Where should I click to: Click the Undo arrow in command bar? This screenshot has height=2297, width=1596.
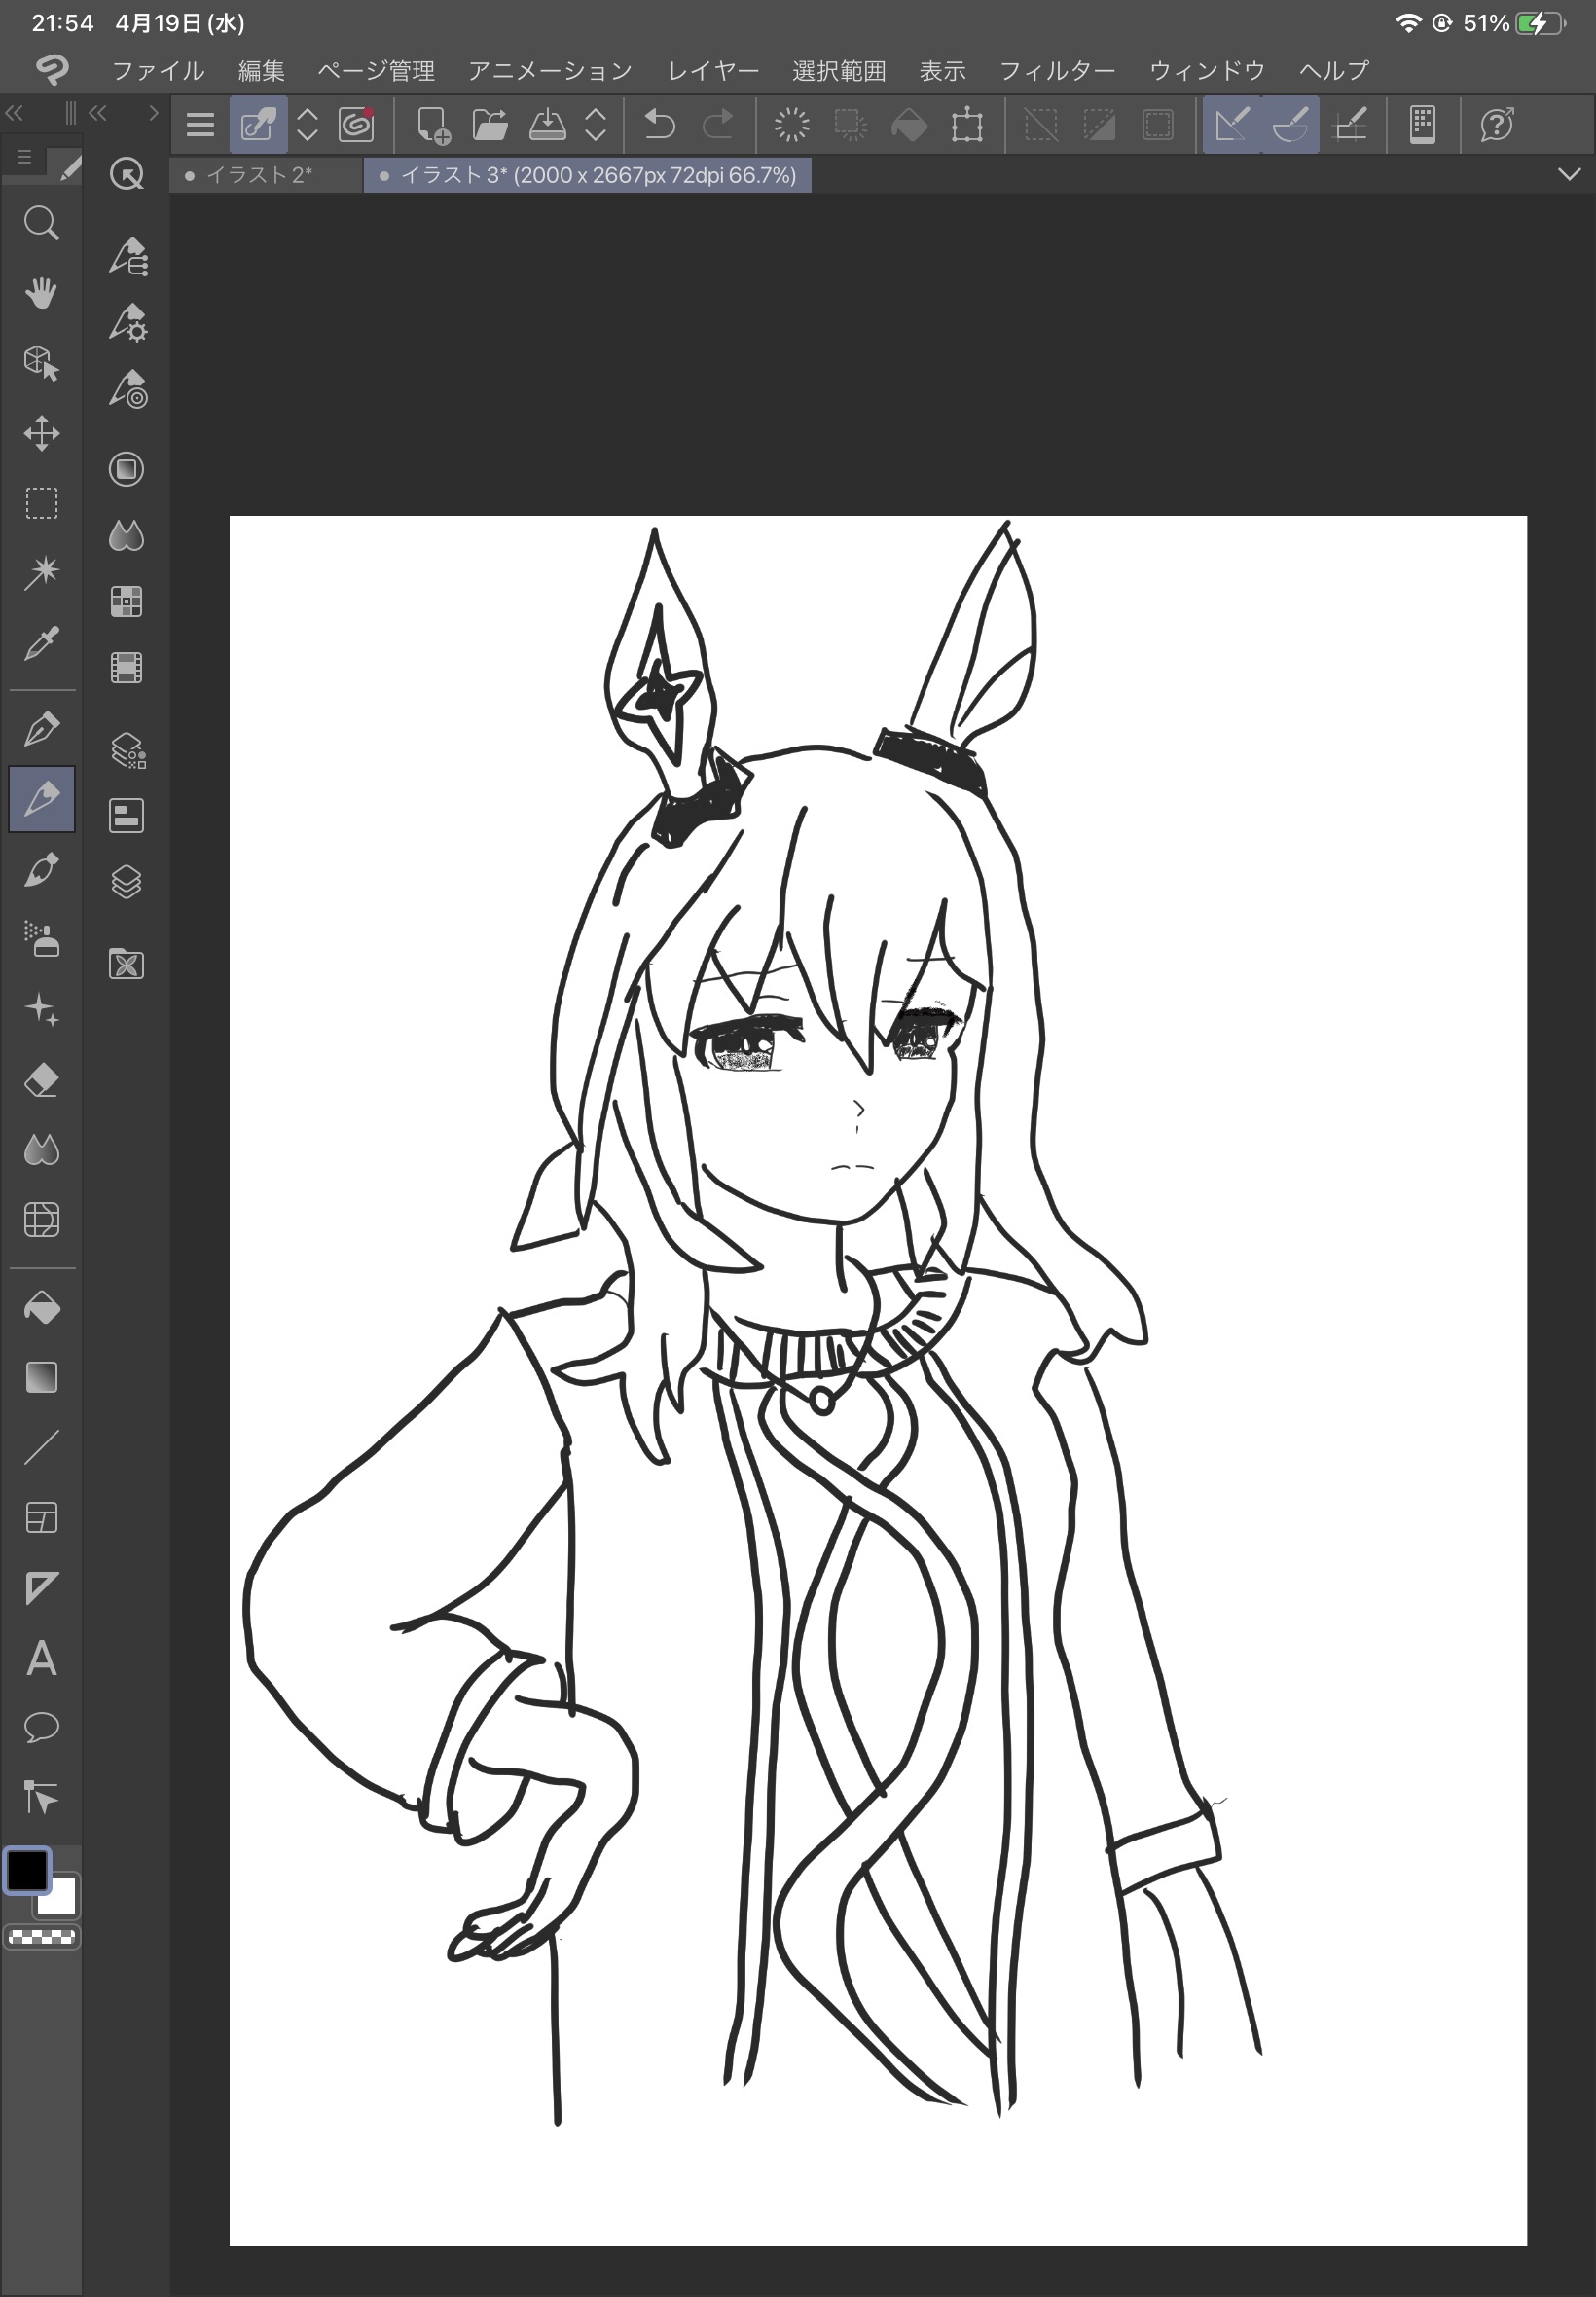point(660,125)
